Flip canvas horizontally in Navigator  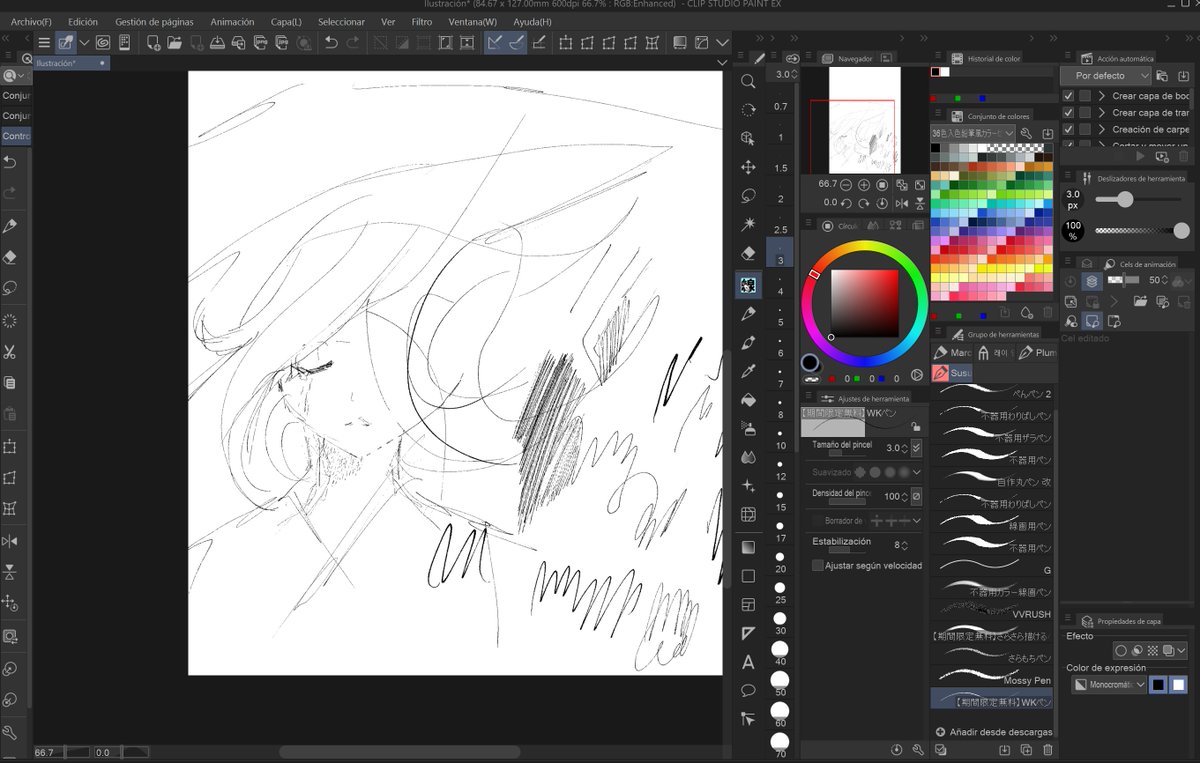click(901, 202)
